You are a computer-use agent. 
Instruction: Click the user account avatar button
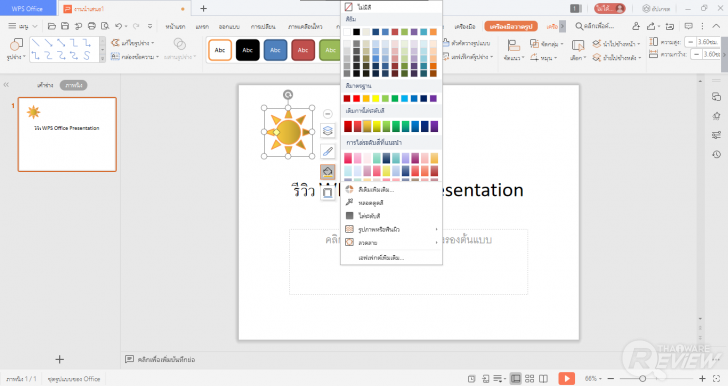pos(610,8)
